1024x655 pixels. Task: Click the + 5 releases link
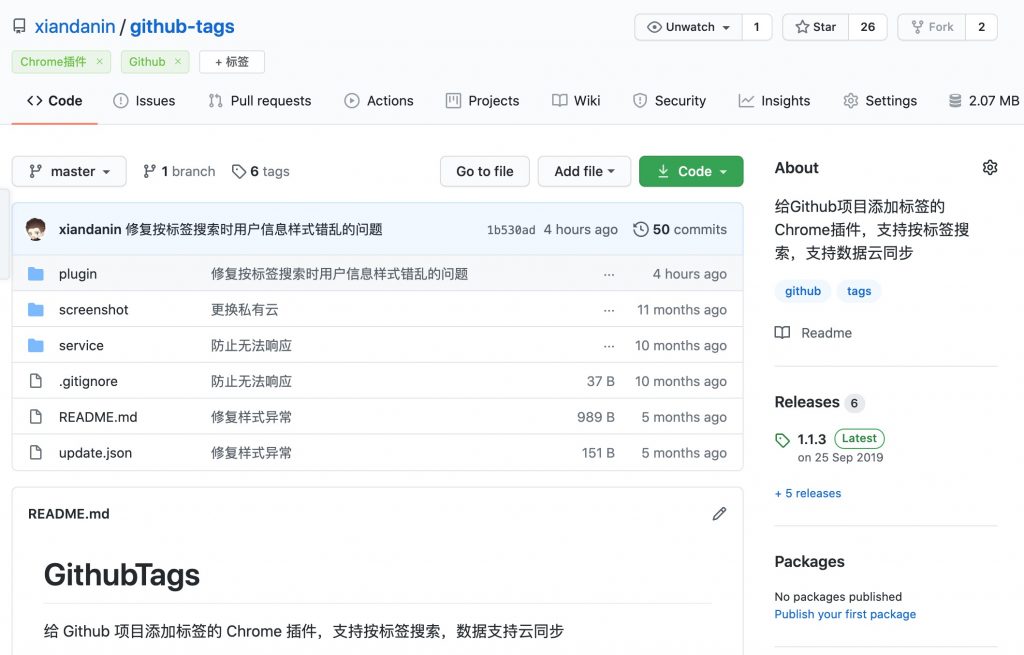tap(808, 493)
